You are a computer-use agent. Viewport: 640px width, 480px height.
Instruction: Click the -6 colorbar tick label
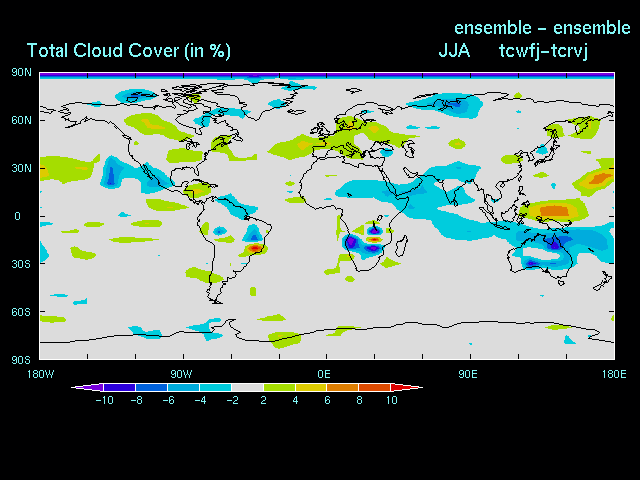click(x=169, y=400)
